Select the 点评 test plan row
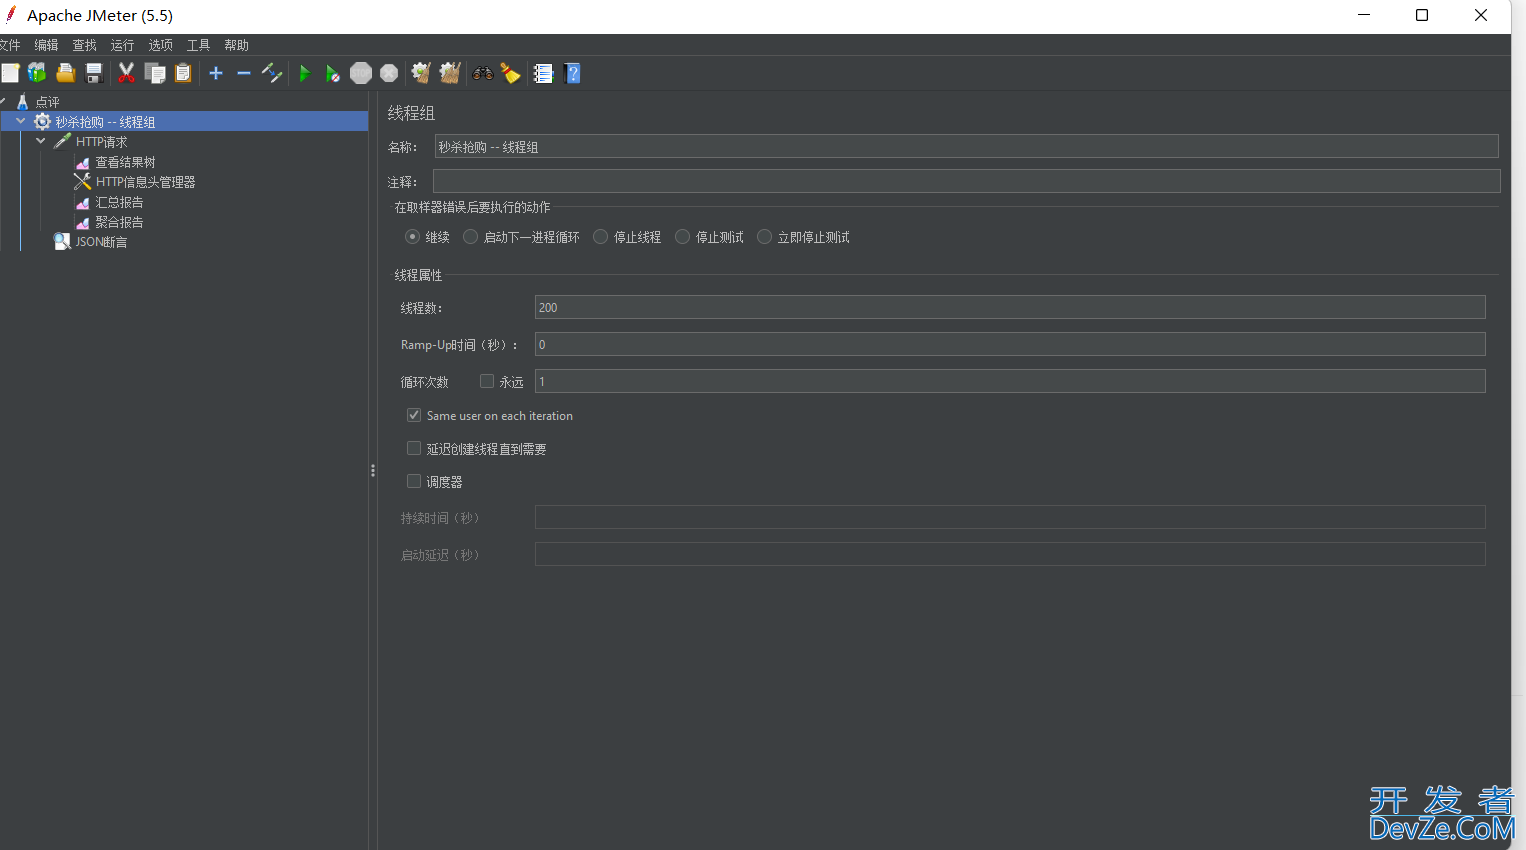Image resolution: width=1526 pixels, height=850 pixels. (x=47, y=102)
